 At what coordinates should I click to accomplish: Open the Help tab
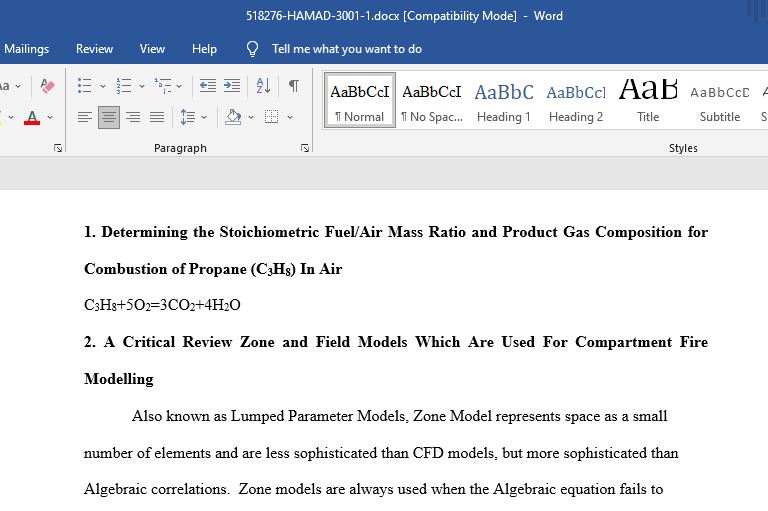point(204,49)
